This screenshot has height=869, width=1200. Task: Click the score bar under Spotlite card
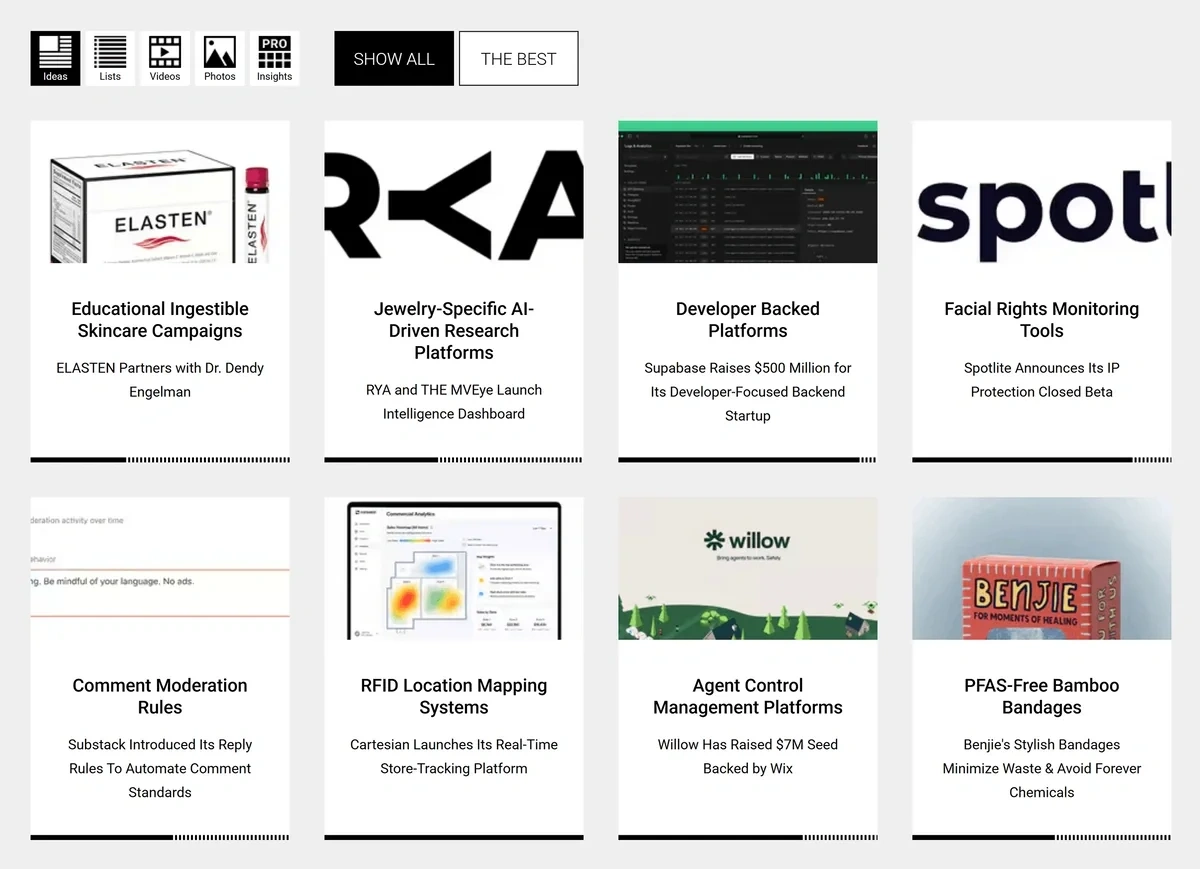[1042, 460]
